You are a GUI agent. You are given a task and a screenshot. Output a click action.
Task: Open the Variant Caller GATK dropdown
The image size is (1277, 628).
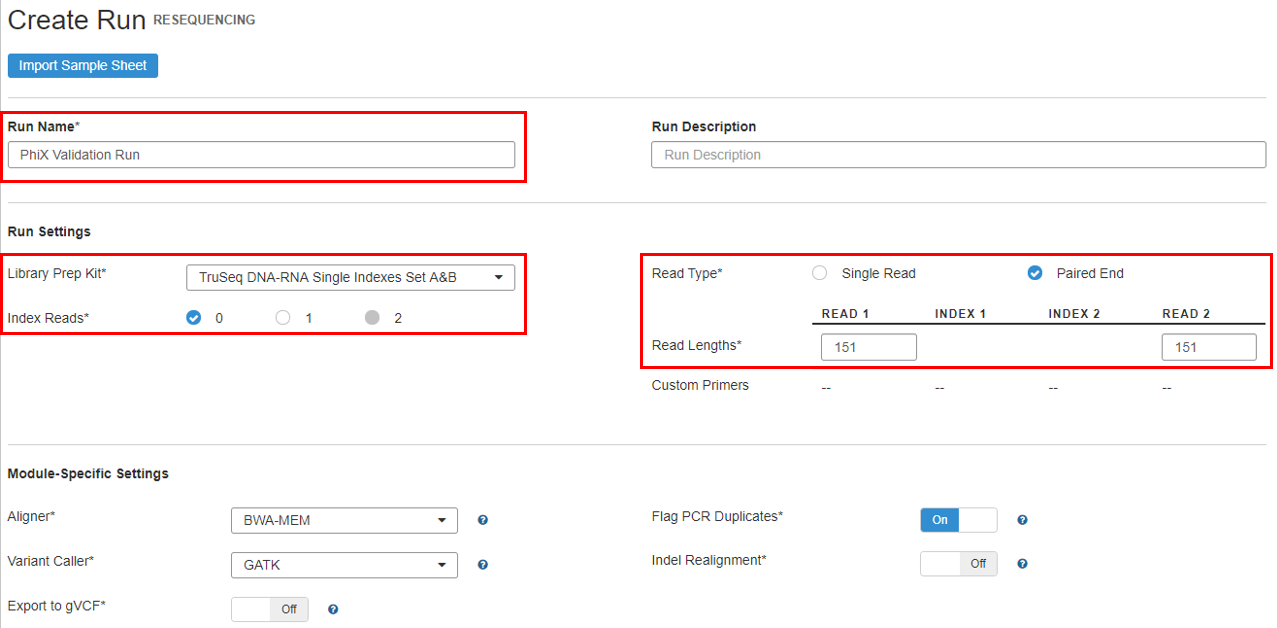(344, 565)
